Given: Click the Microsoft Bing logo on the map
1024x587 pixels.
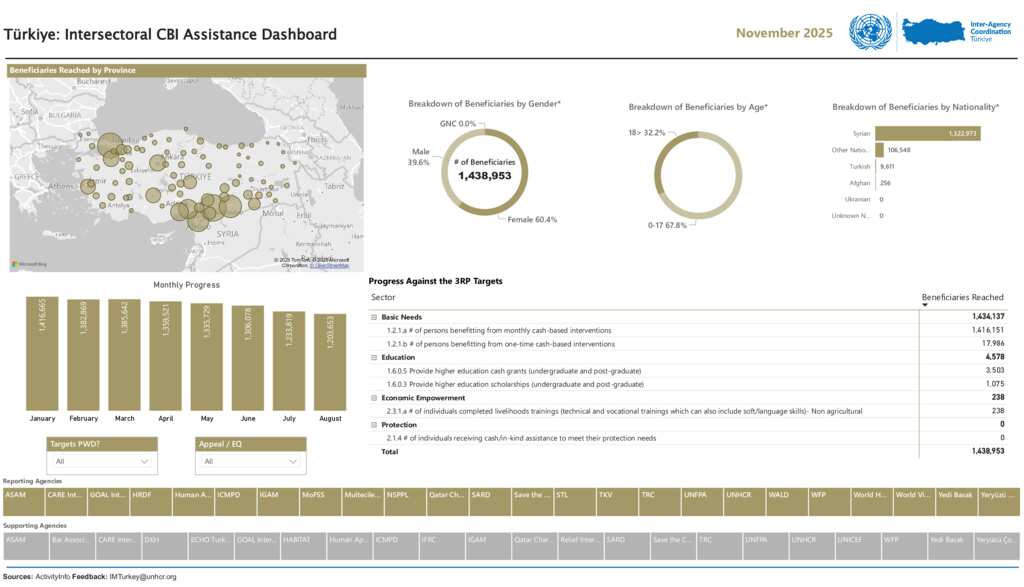Looking at the screenshot, I should 30,264.
